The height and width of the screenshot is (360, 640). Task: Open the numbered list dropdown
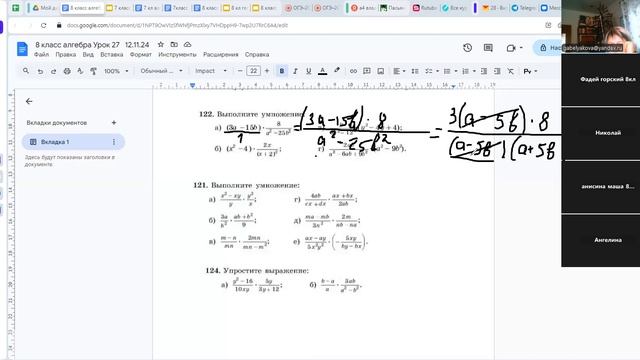(x=469, y=71)
